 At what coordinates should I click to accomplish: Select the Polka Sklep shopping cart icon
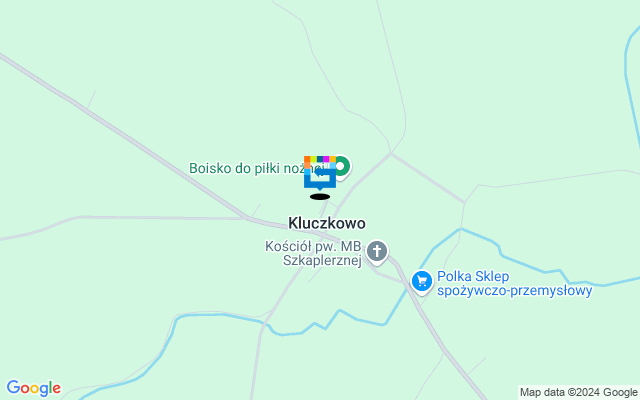[422, 281]
